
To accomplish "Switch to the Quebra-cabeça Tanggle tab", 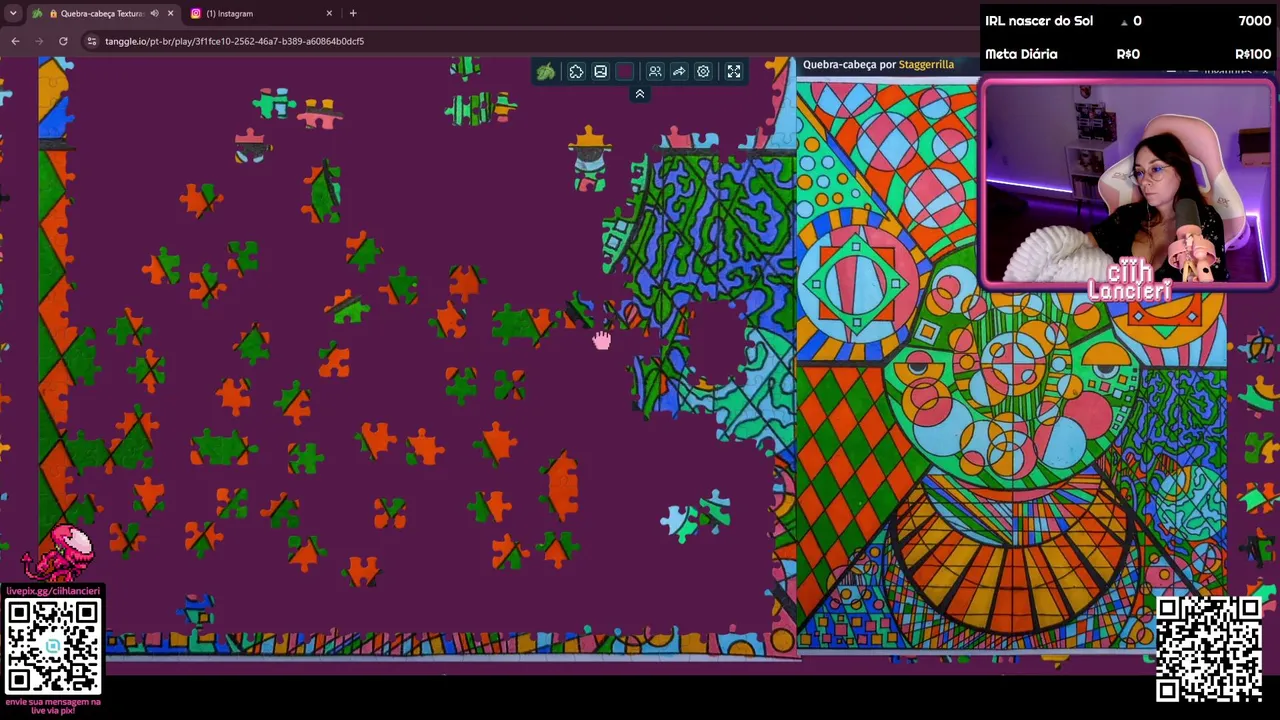I will point(104,13).
